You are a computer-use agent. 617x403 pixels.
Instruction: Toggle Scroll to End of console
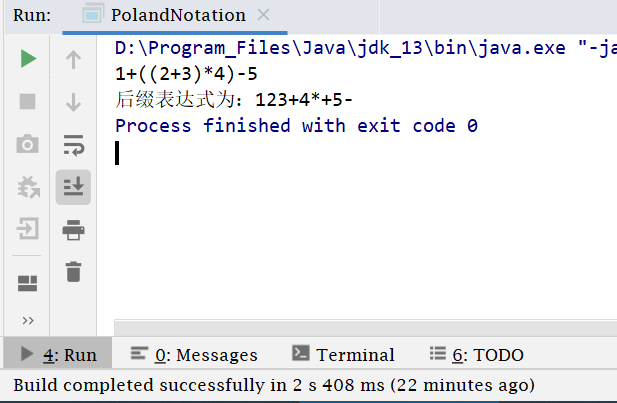click(73, 187)
